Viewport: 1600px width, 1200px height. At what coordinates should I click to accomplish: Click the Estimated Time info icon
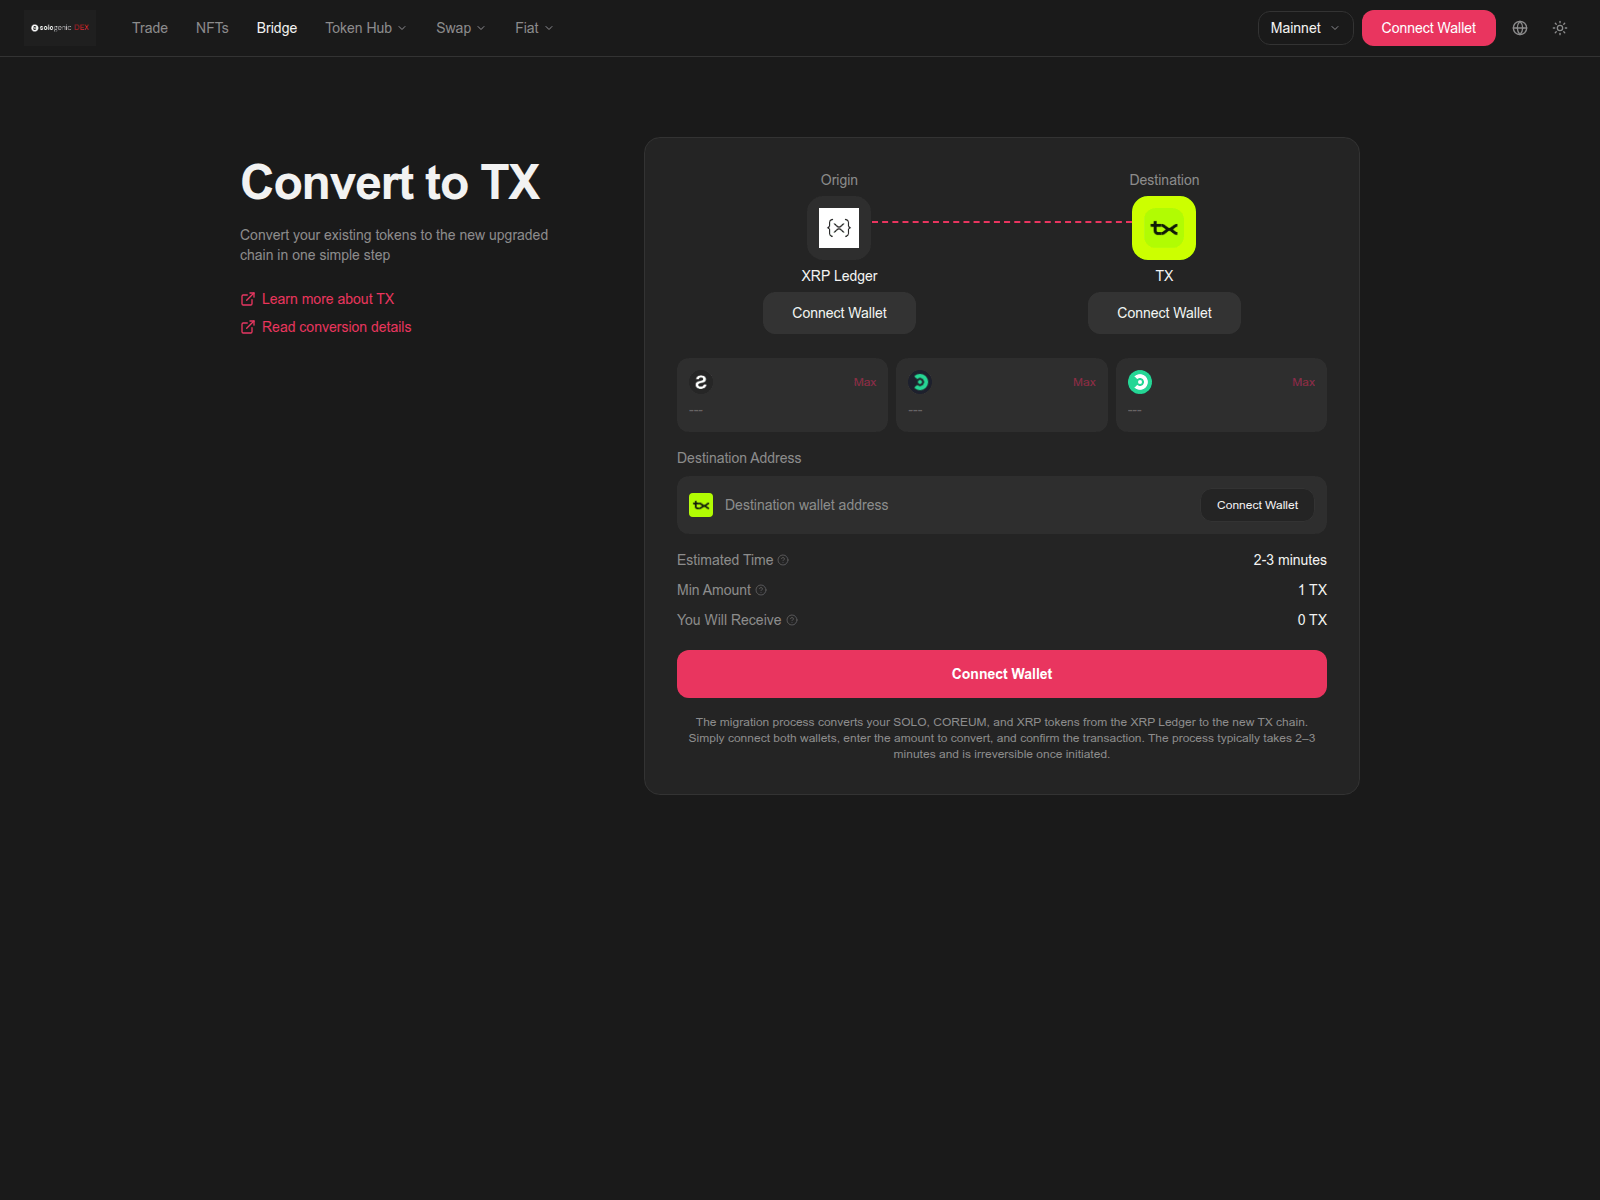[x=783, y=560]
